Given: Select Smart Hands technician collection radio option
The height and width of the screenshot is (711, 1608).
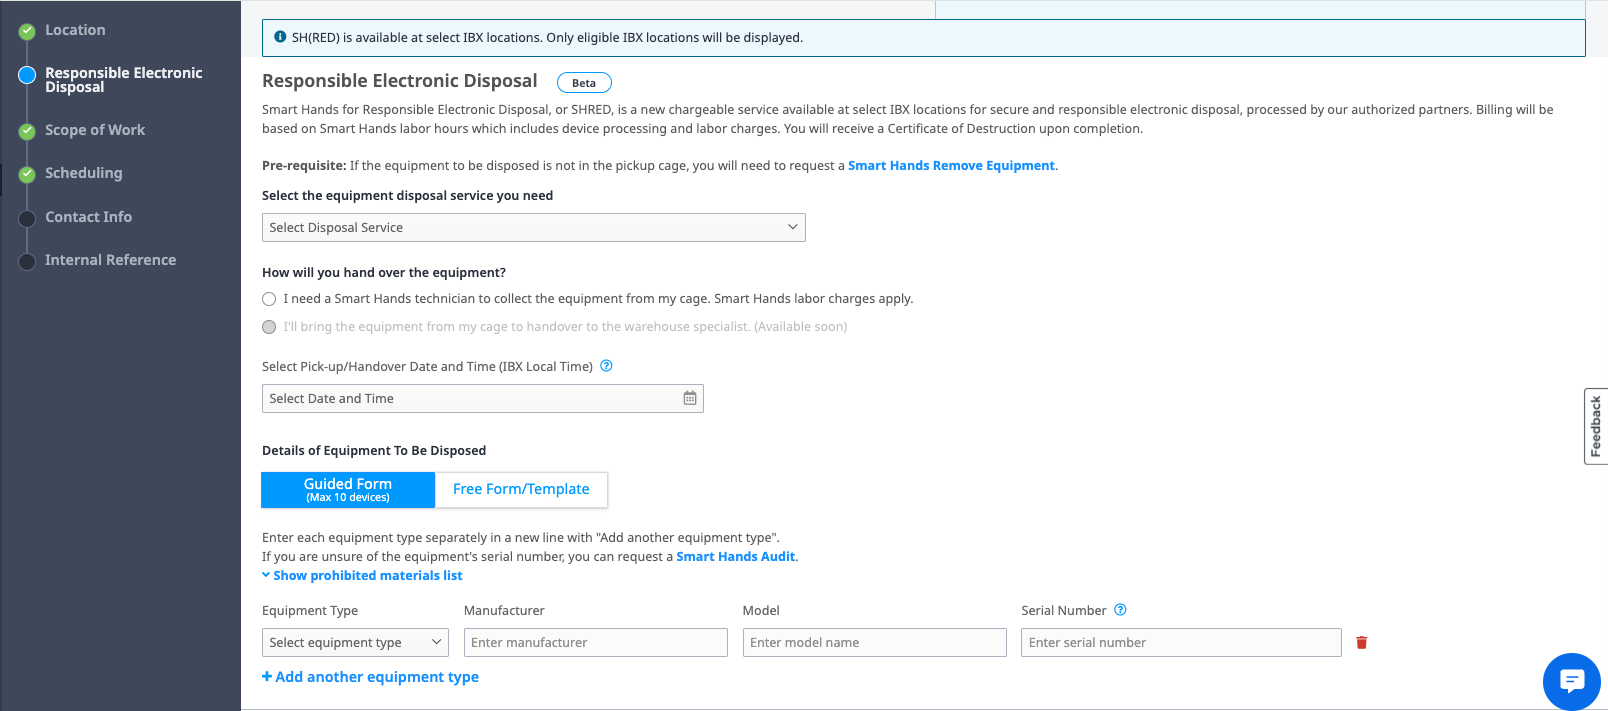Looking at the screenshot, I should pos(269,299).
